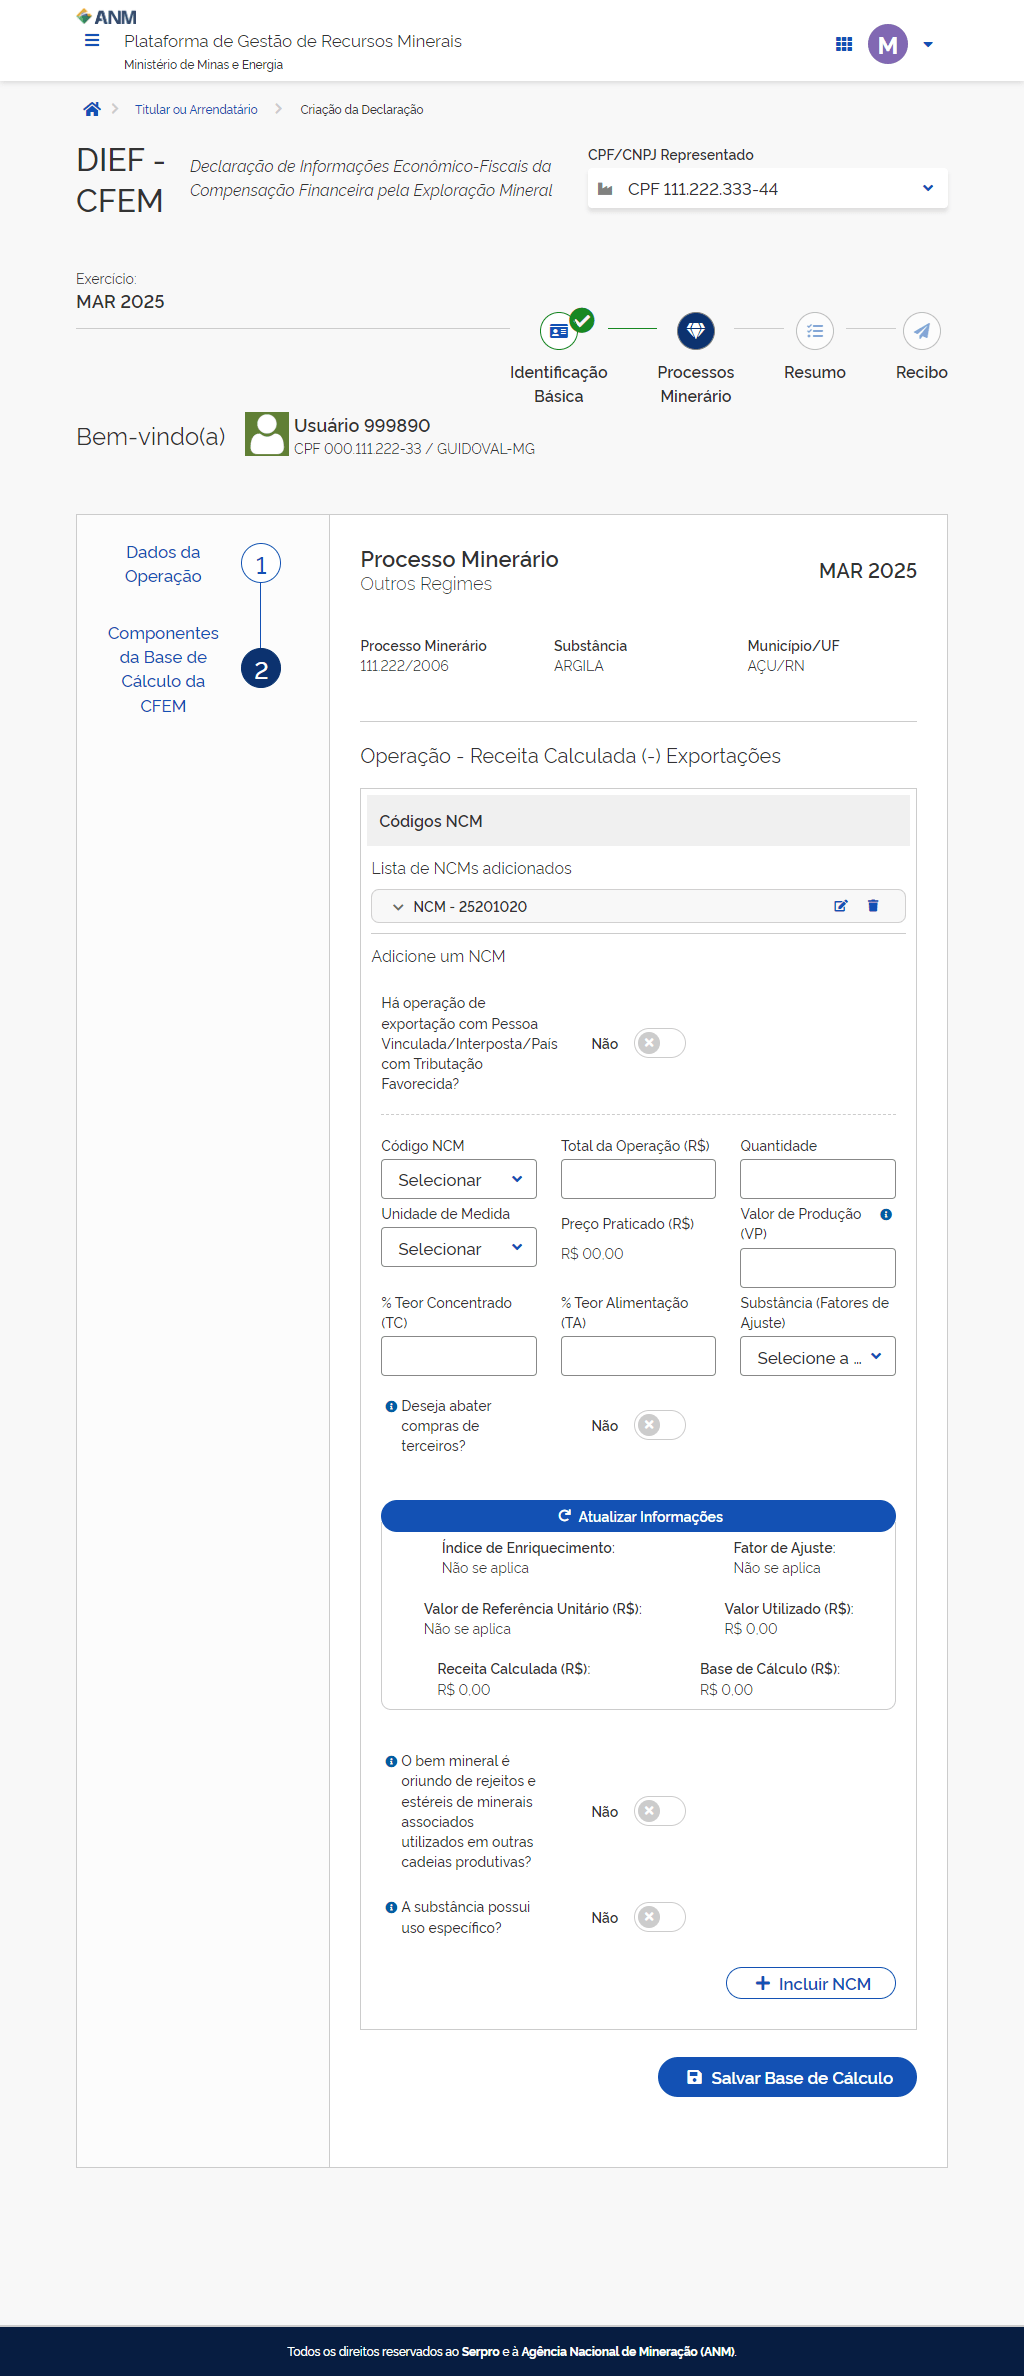Open the Unidade de Medida dropdown

458,1248
